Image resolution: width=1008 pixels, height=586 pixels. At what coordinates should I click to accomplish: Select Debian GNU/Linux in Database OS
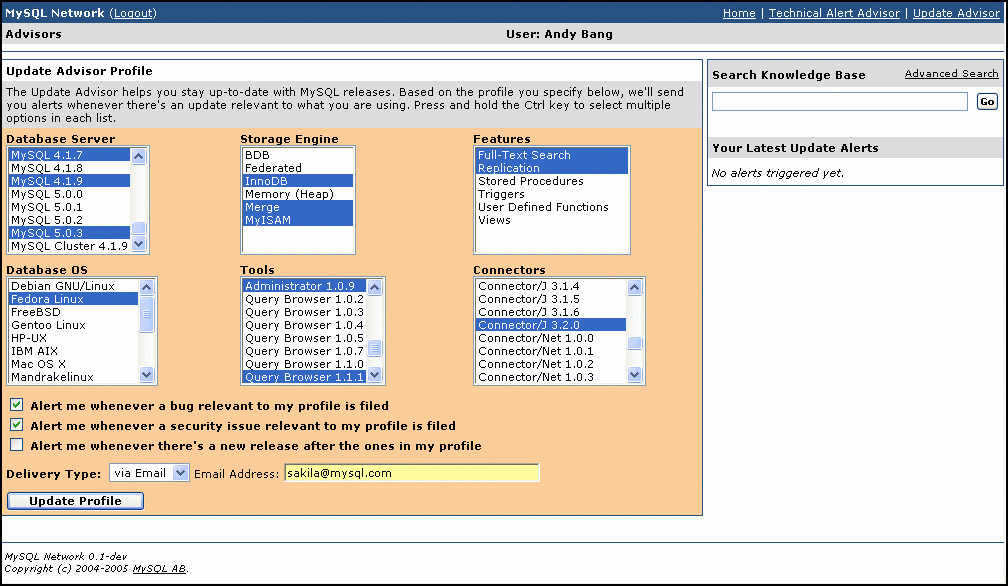[x=73, y=286]
